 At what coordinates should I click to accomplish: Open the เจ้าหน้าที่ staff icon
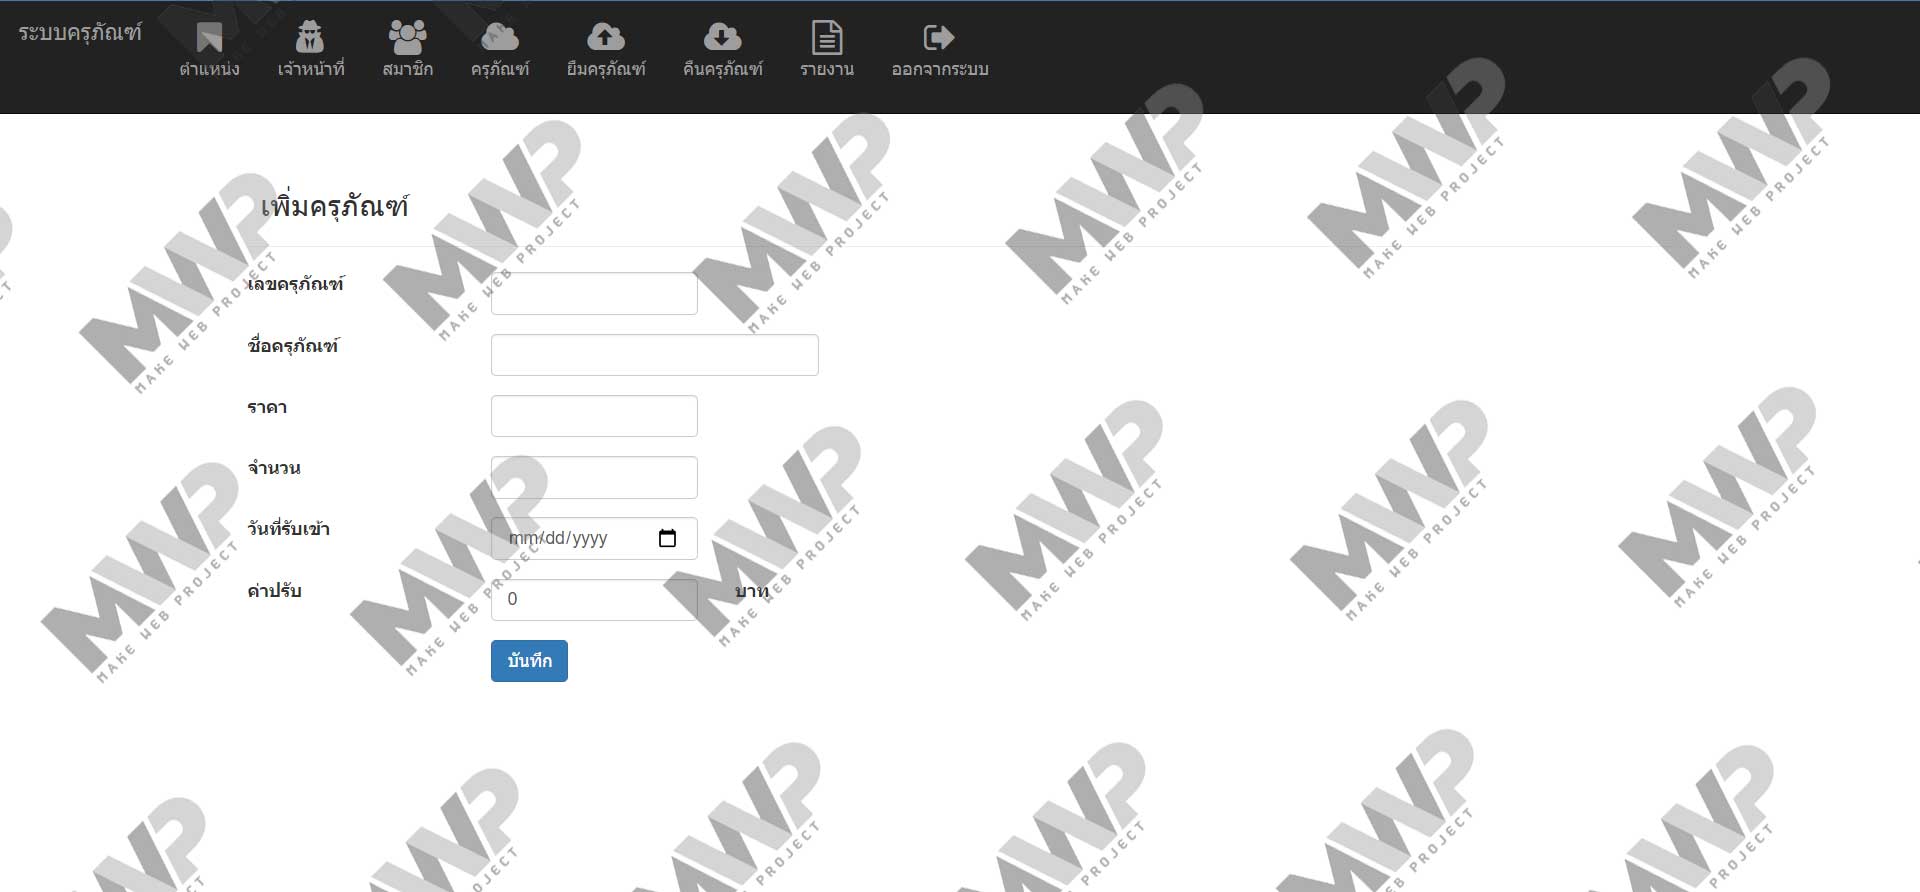[310, 37]
